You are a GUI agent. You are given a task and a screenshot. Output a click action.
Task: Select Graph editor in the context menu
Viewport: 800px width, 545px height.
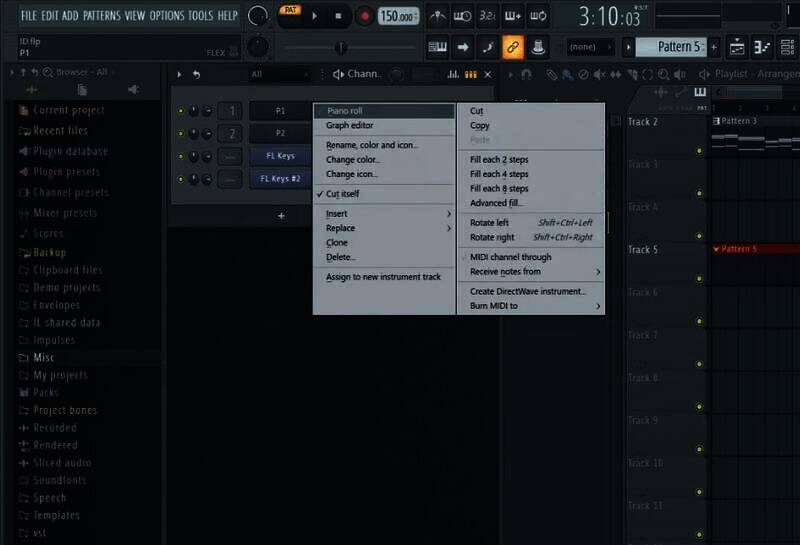[384, 125]
